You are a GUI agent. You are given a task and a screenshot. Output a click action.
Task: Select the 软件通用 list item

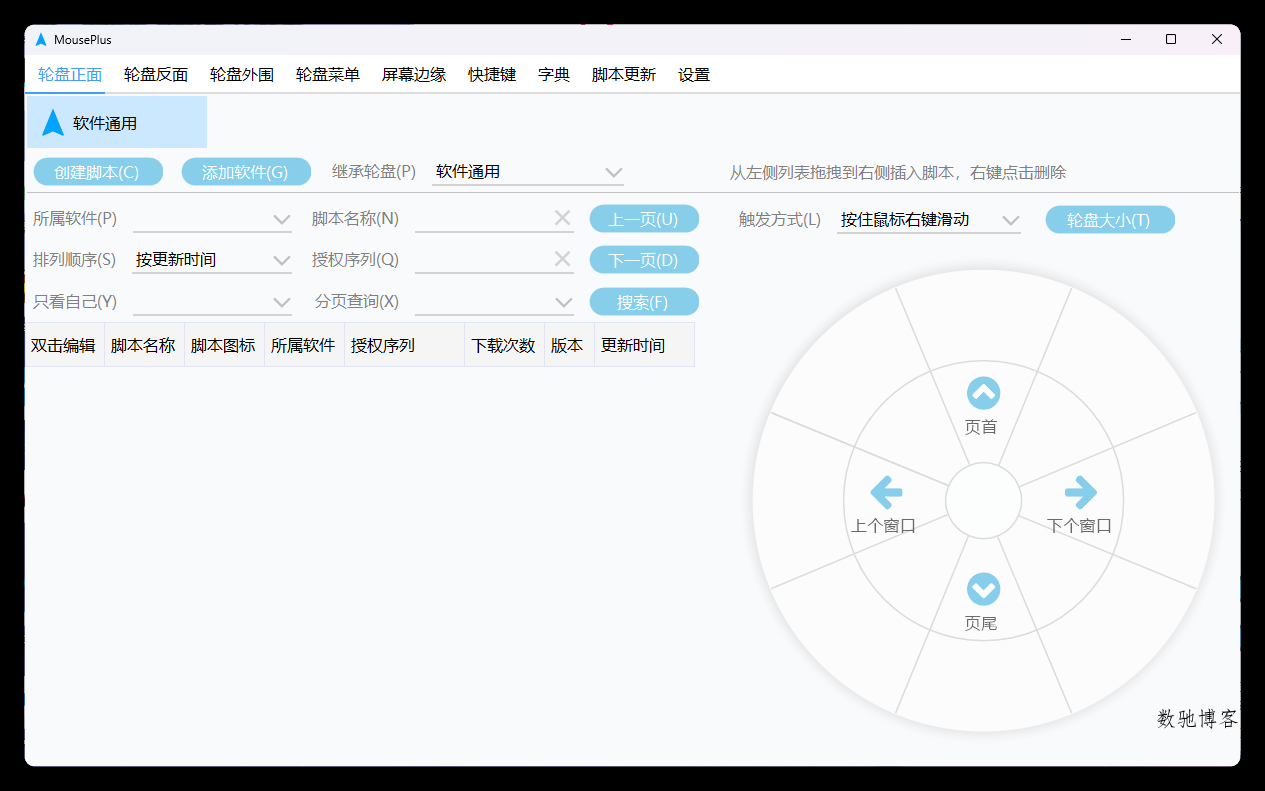[x=117, y=122]
